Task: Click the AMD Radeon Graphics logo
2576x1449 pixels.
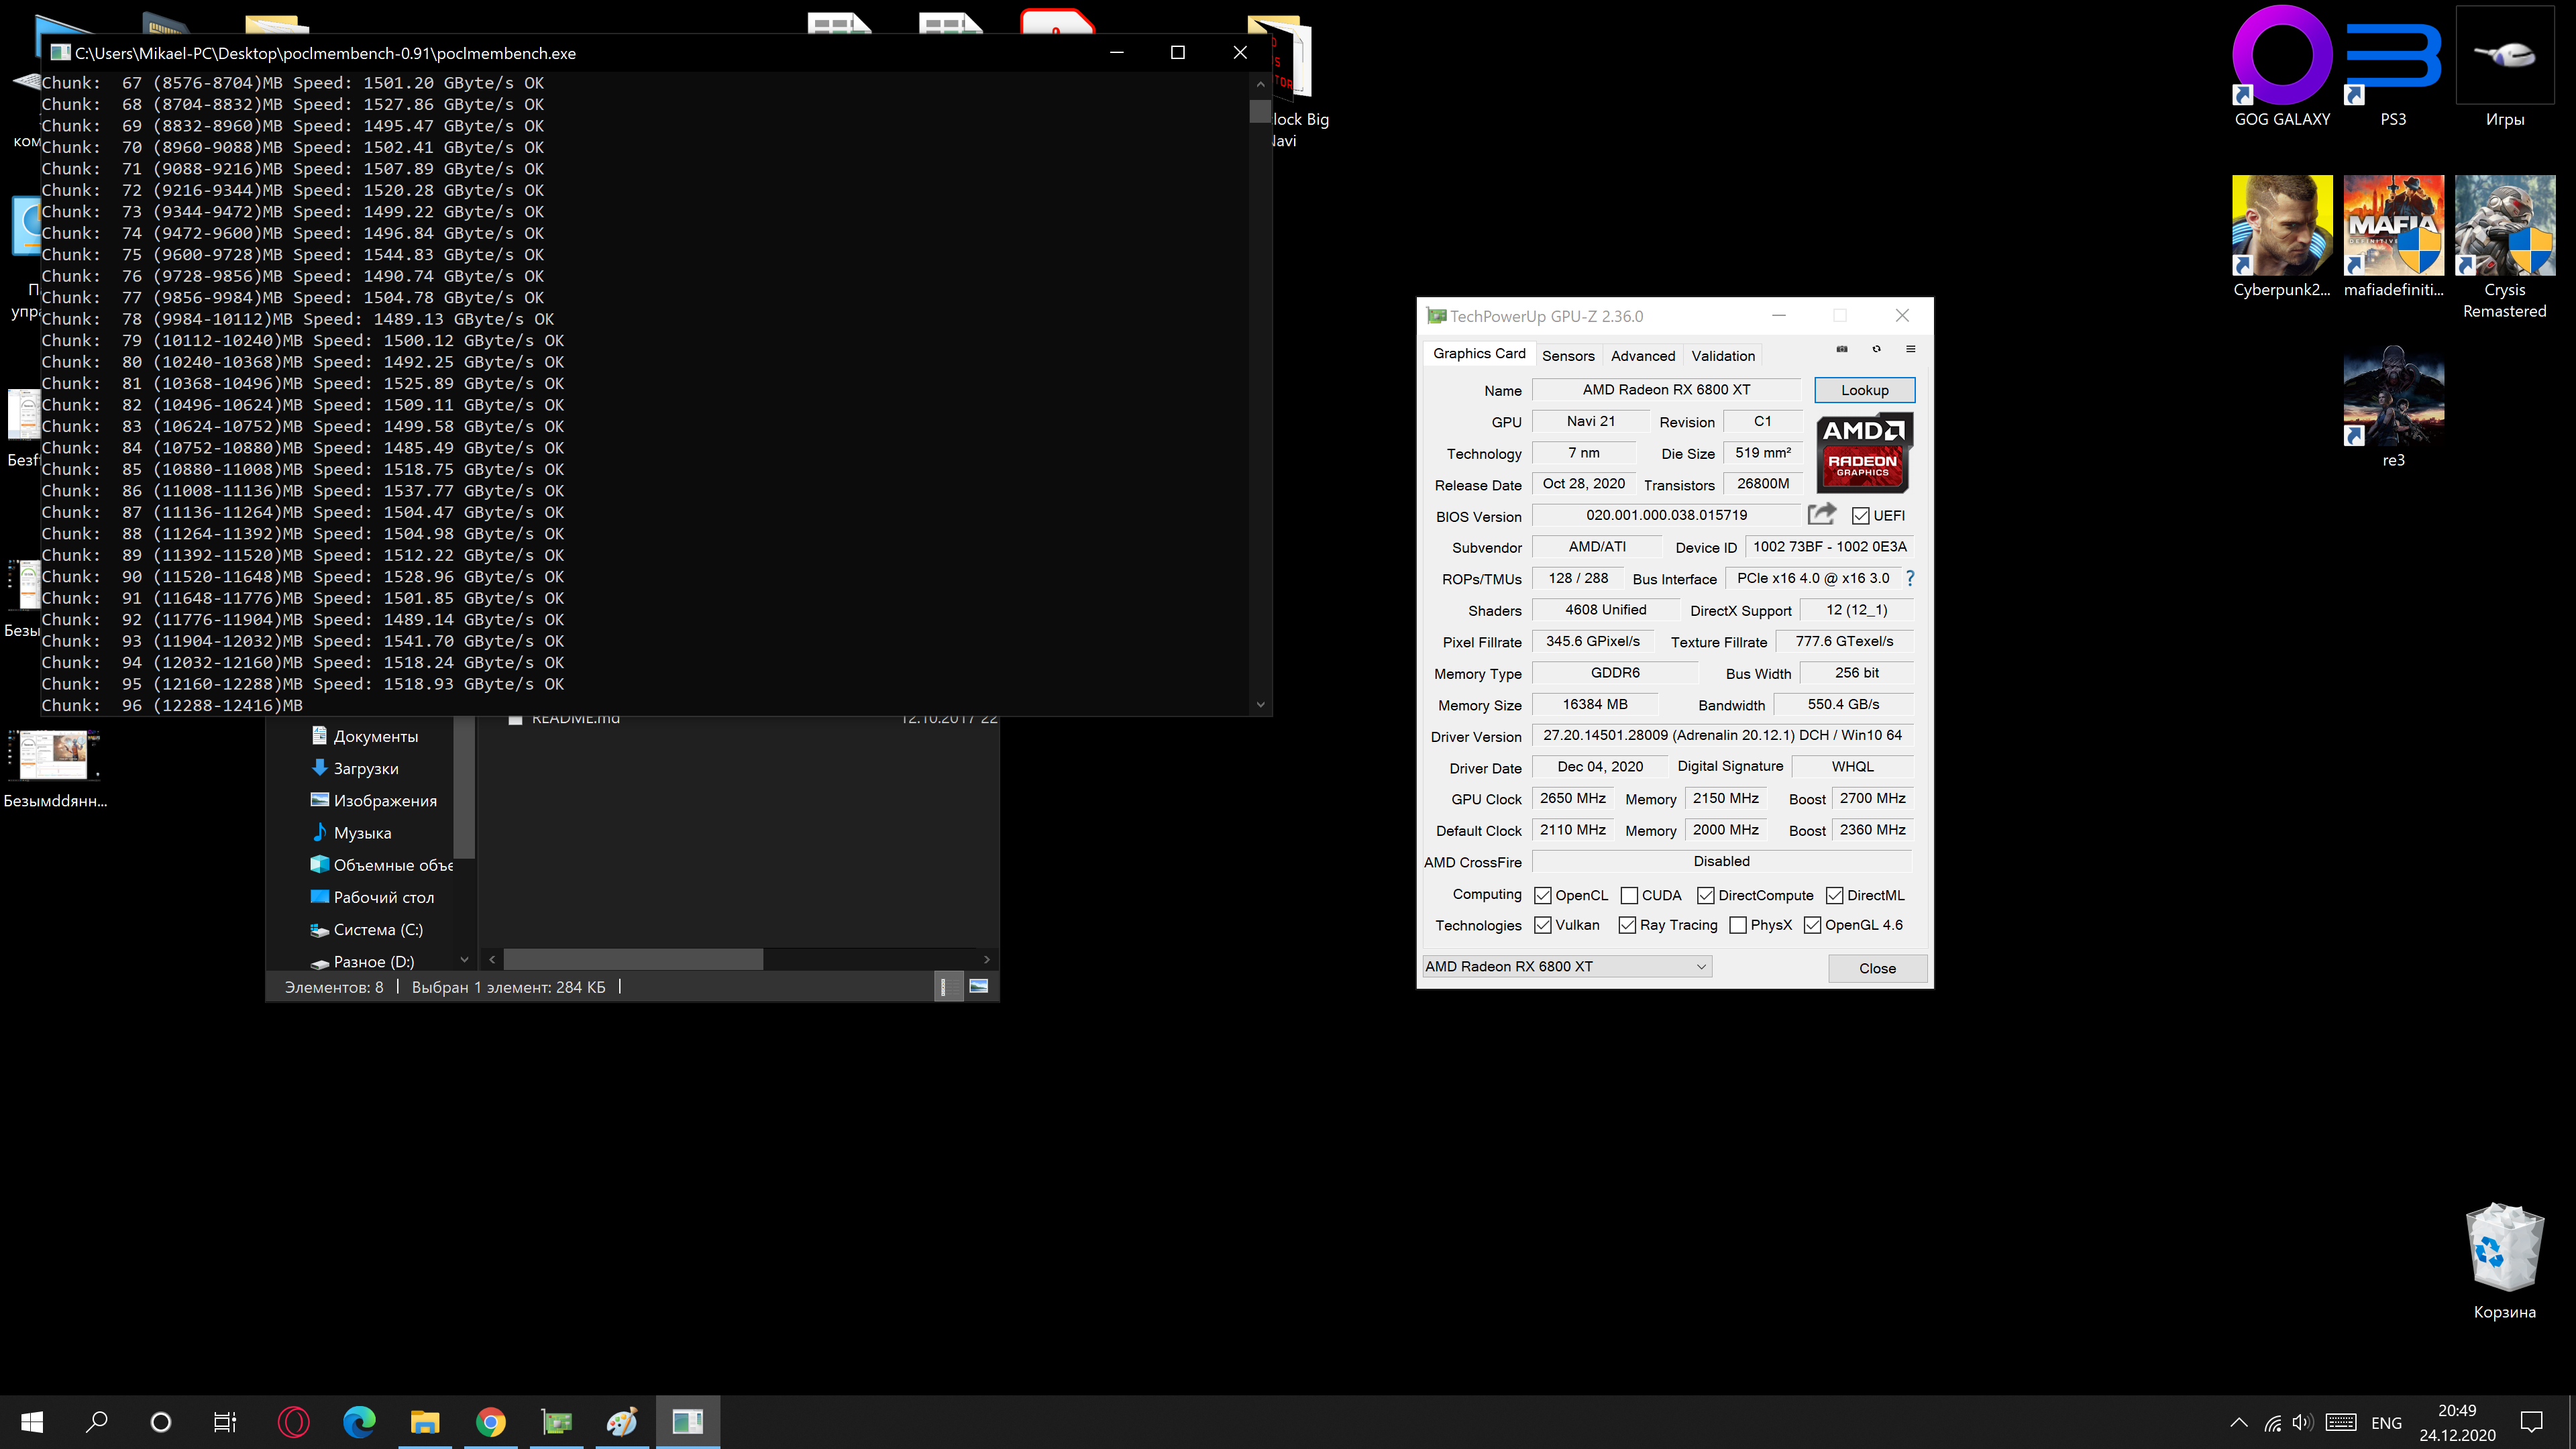Action: point(1863,452)
